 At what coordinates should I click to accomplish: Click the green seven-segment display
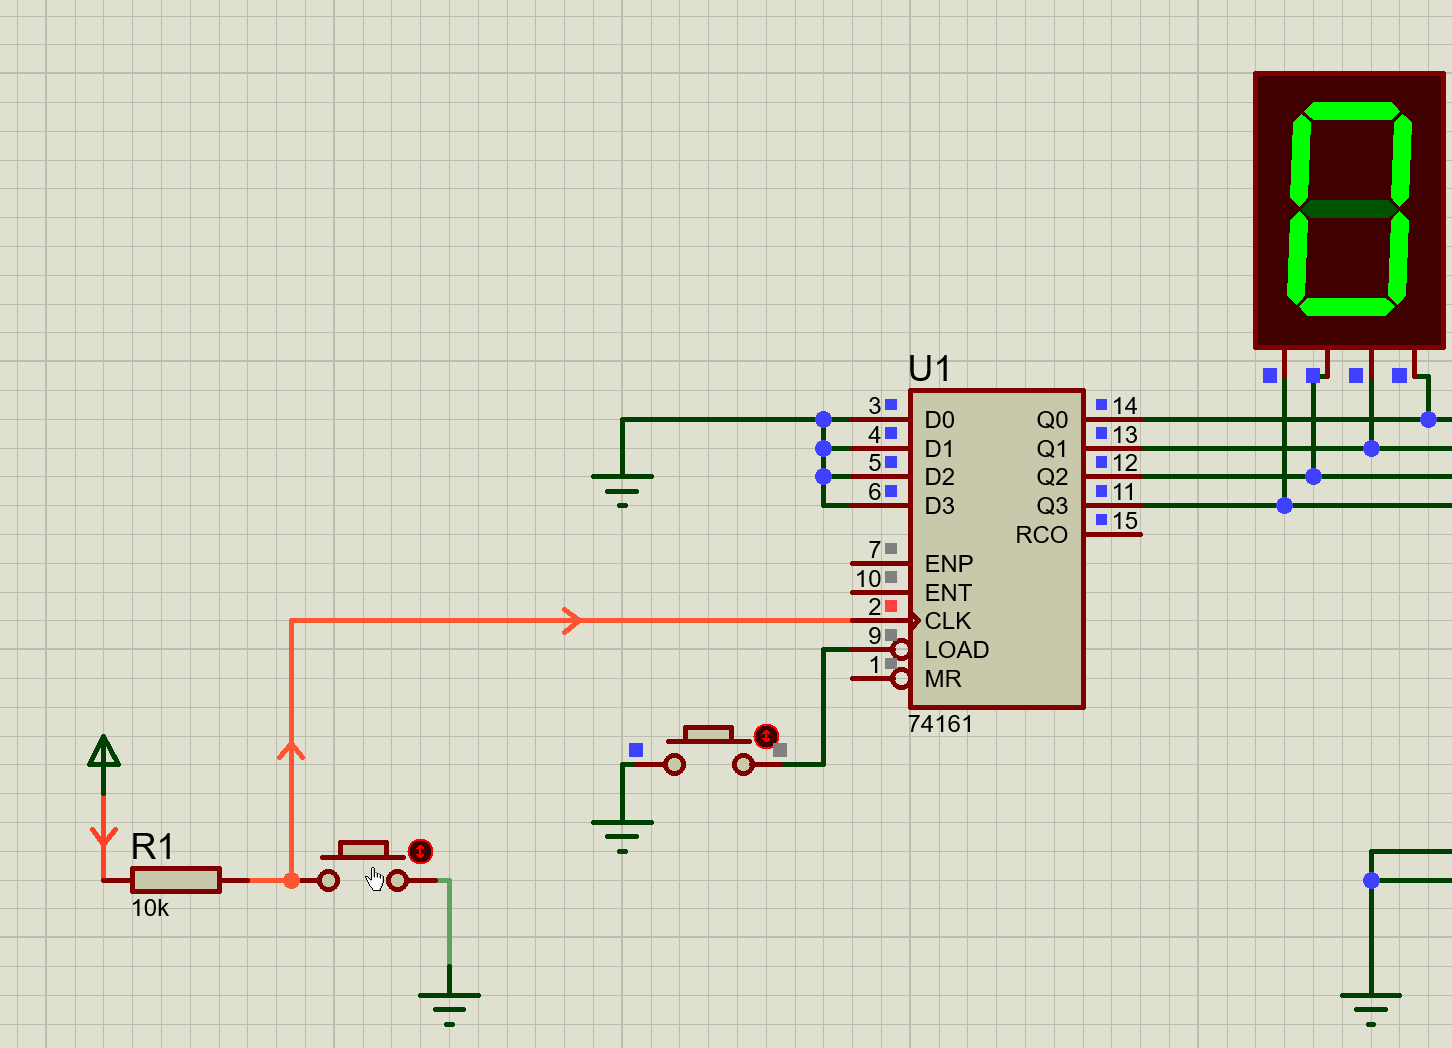point(1348,209)
